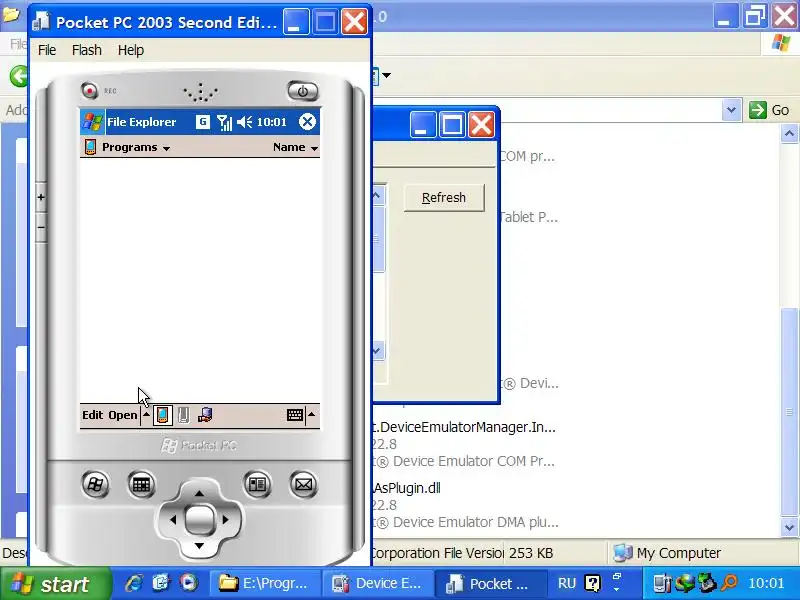Switch to the Pocket ... taskbar button
Screen dimensions: 800x600
pos(490,584)
